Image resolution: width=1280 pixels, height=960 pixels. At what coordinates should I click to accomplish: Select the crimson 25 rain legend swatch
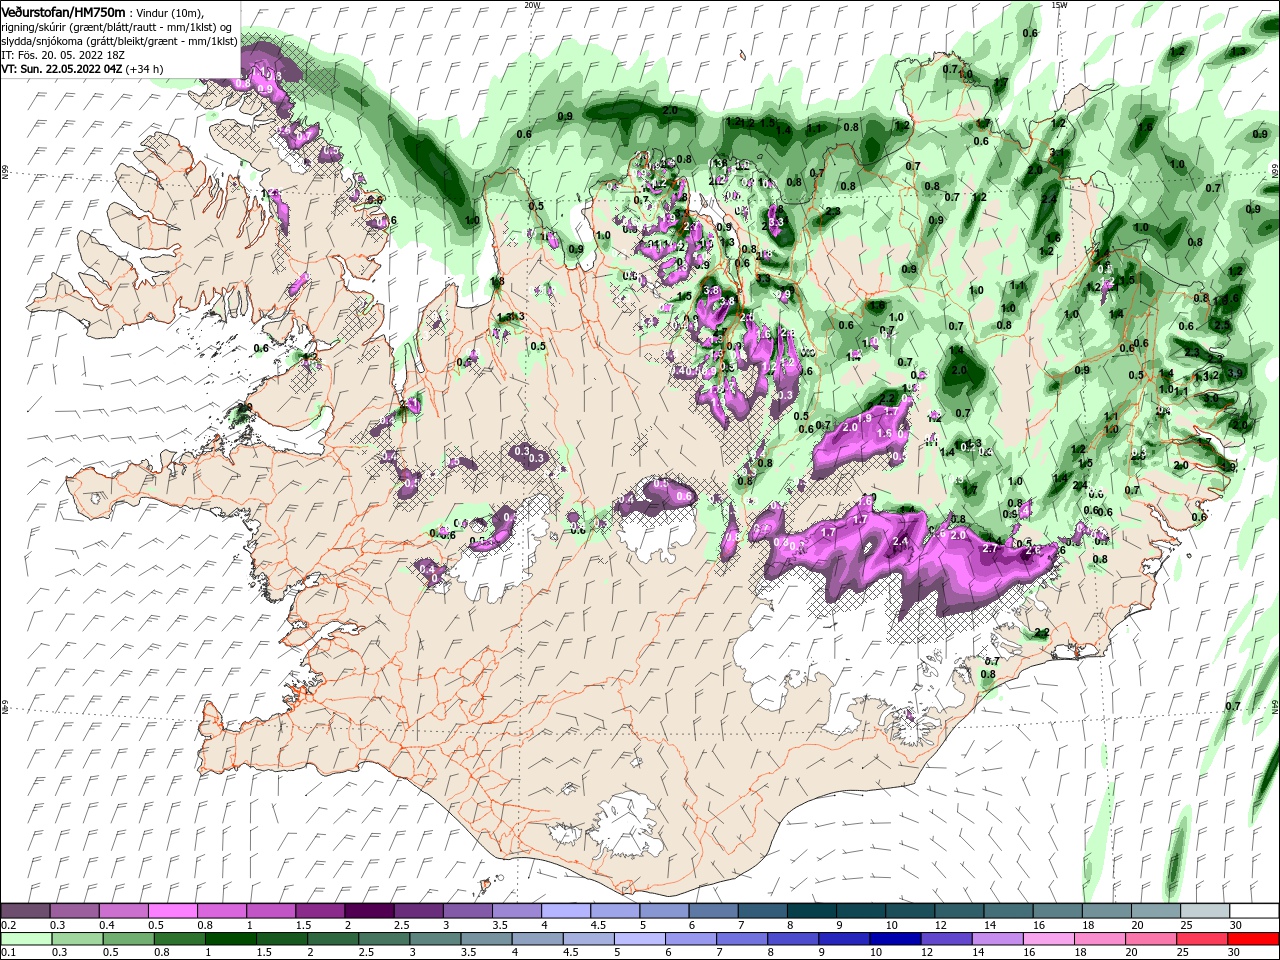coord(1200,939)
